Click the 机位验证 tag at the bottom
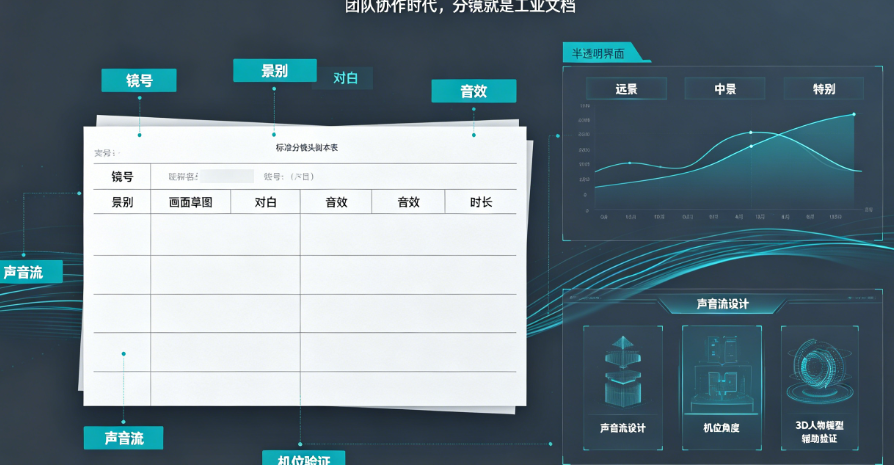The width and height of the screenshot is (894, 465). (303, 458)
